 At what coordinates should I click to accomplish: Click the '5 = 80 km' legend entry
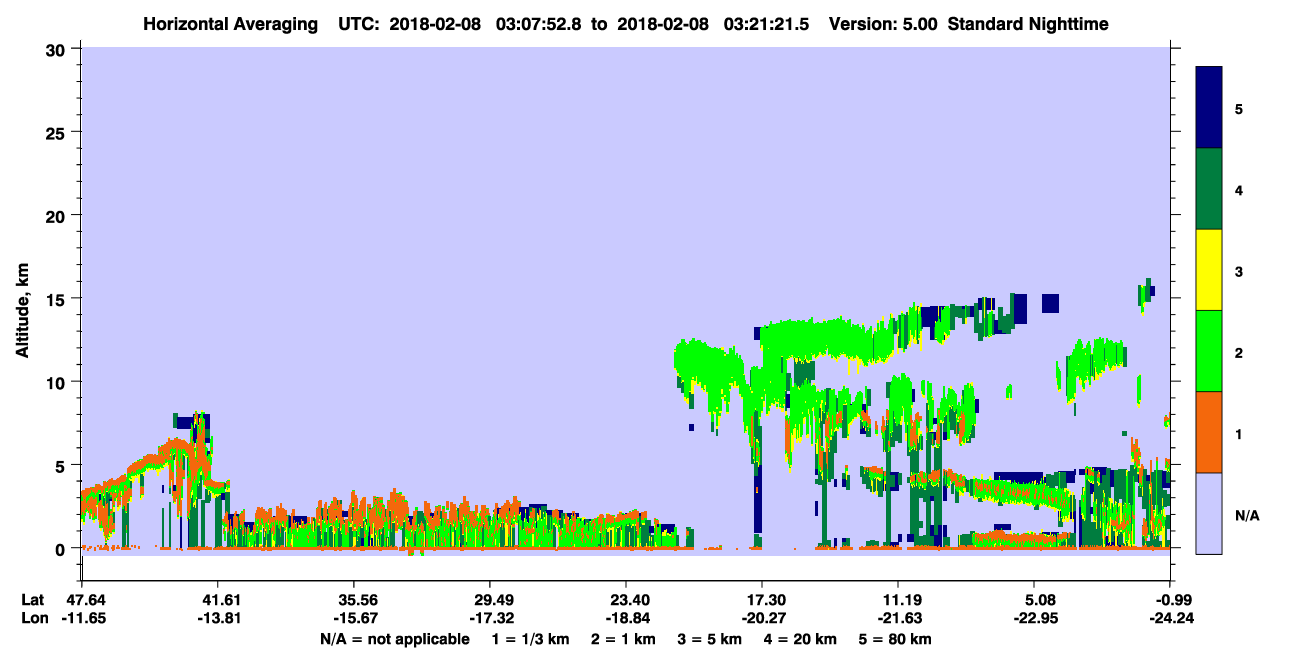(x=897, y=638)
